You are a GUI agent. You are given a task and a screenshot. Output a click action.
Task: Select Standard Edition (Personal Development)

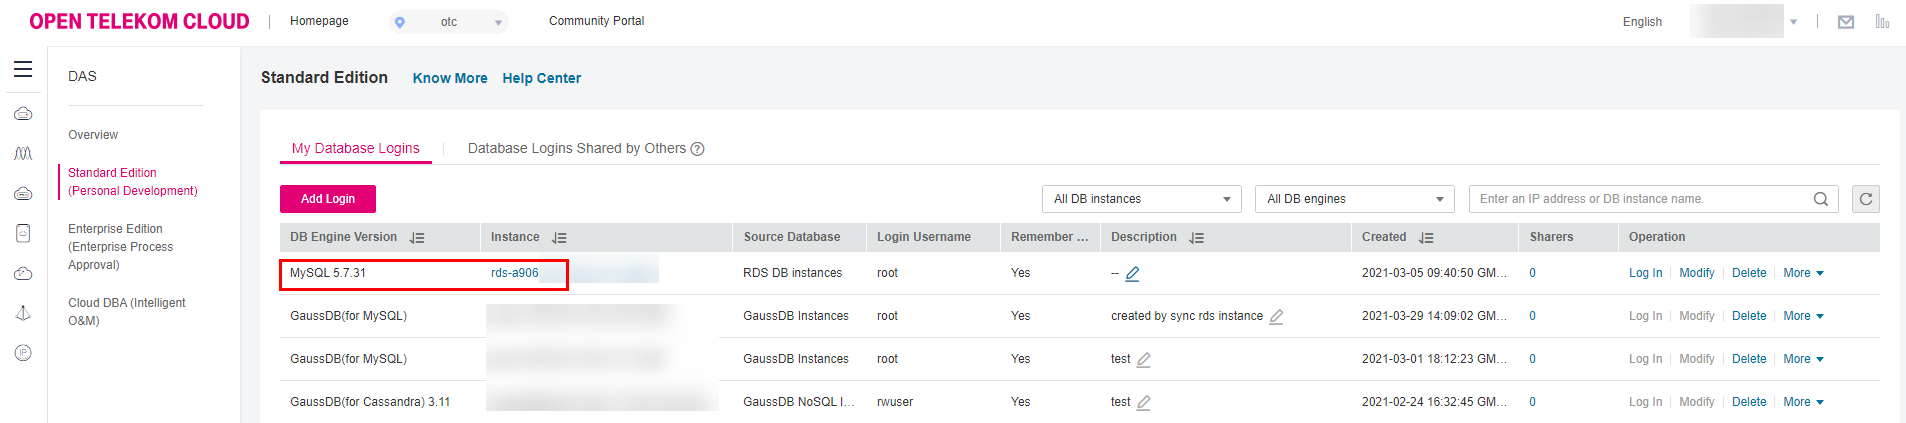click(x=132, y=182)
